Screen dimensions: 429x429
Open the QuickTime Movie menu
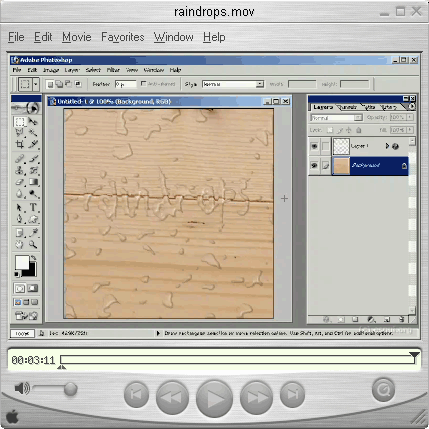point(77,37)
